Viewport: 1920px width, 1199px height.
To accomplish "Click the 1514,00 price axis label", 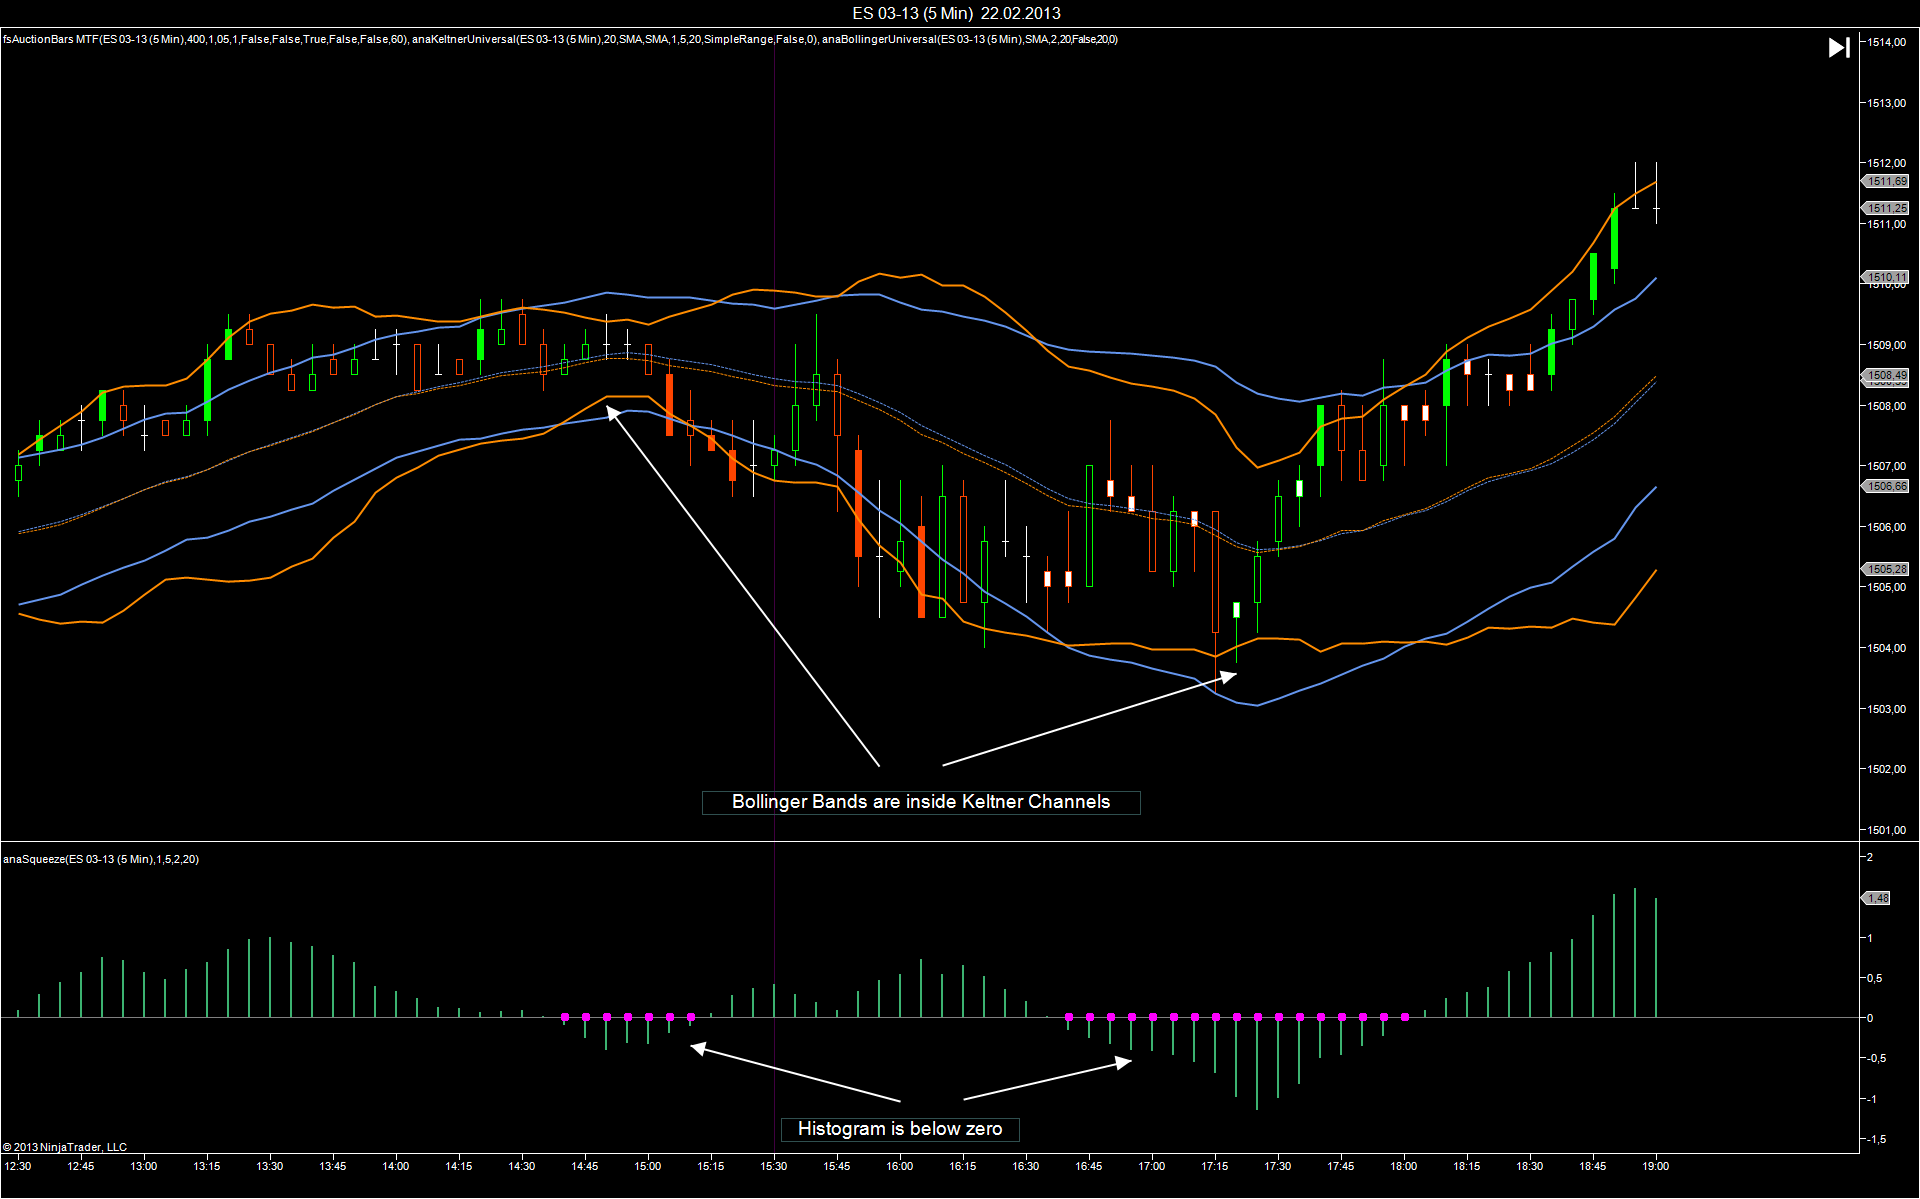I will click(x=1887, y=42).
